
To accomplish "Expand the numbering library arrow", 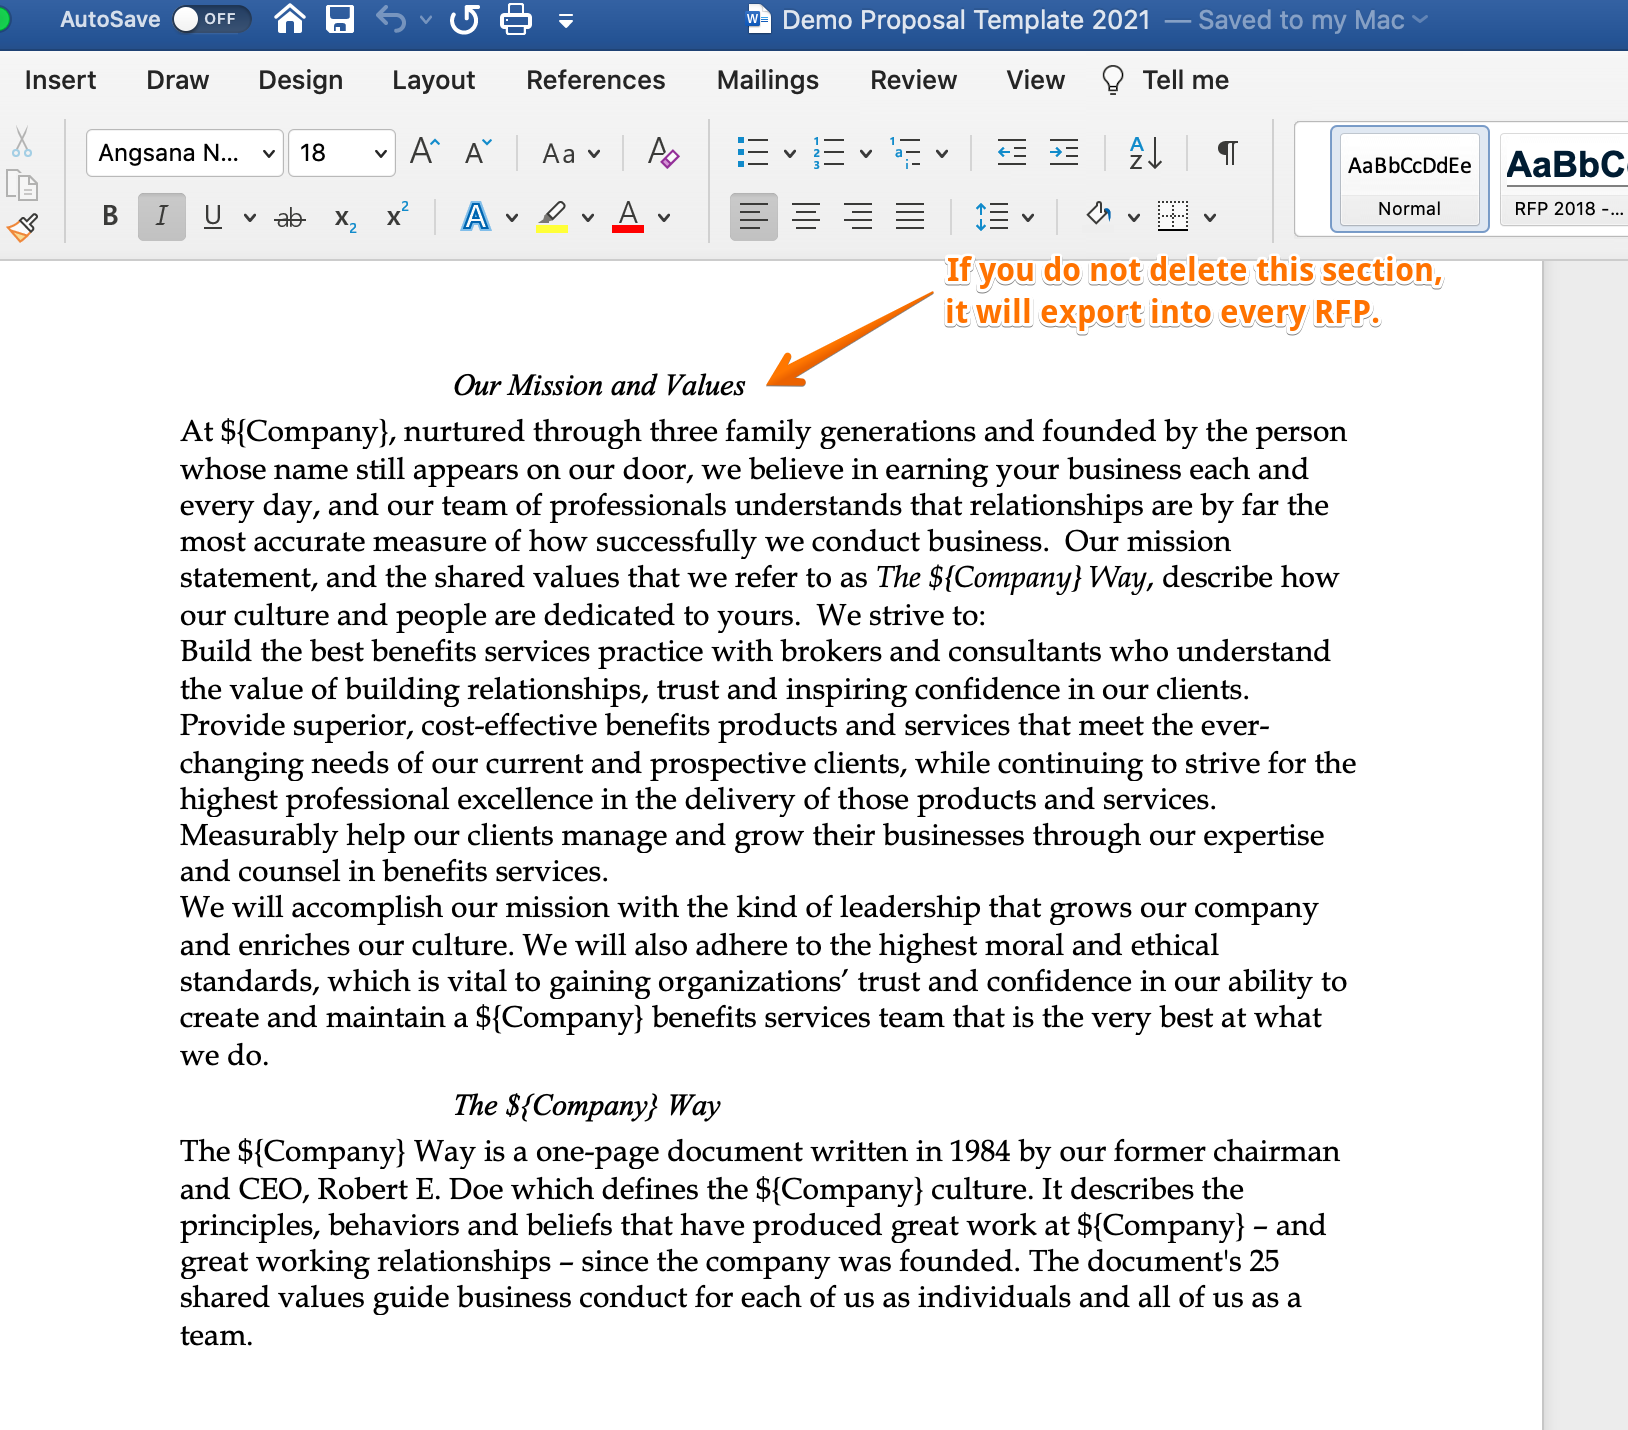I will coord(866,153).
